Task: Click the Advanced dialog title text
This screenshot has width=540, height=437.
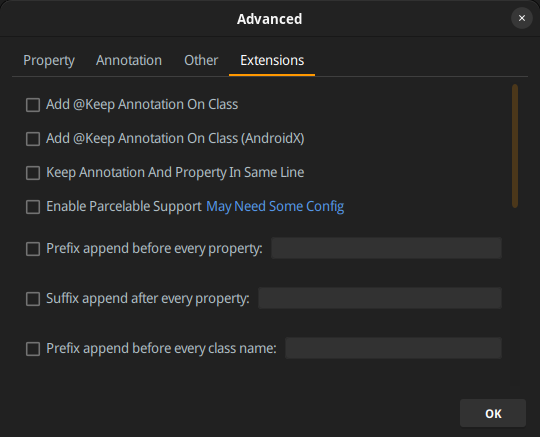Action: (269, 19)
